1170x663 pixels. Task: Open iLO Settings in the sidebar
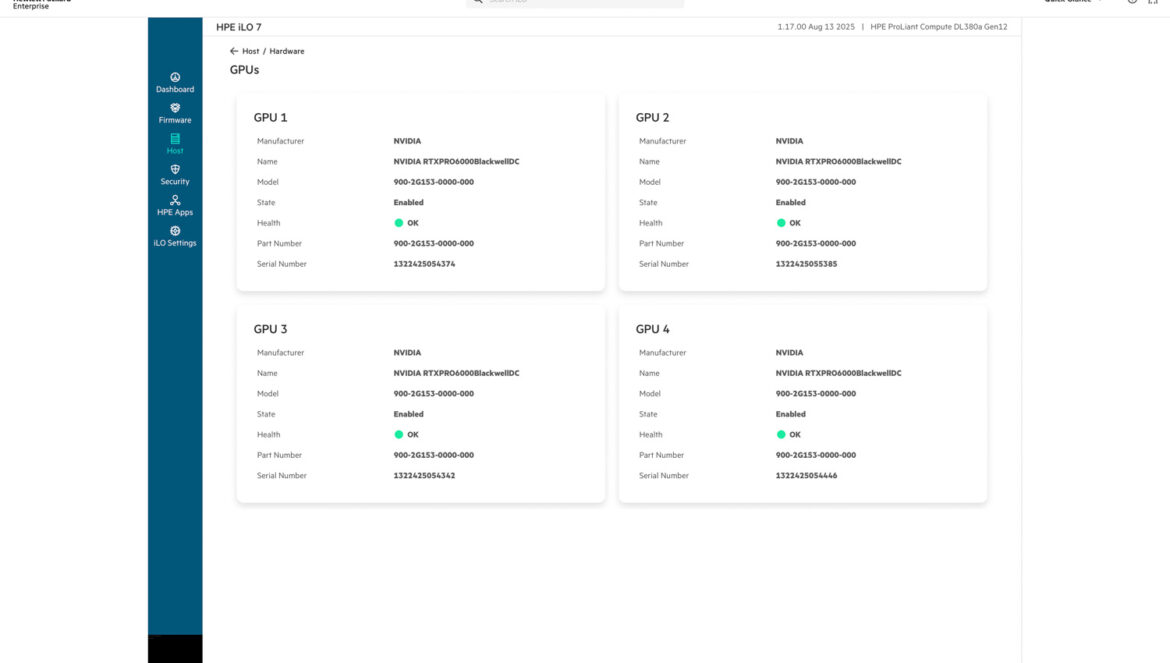[175, 231]
